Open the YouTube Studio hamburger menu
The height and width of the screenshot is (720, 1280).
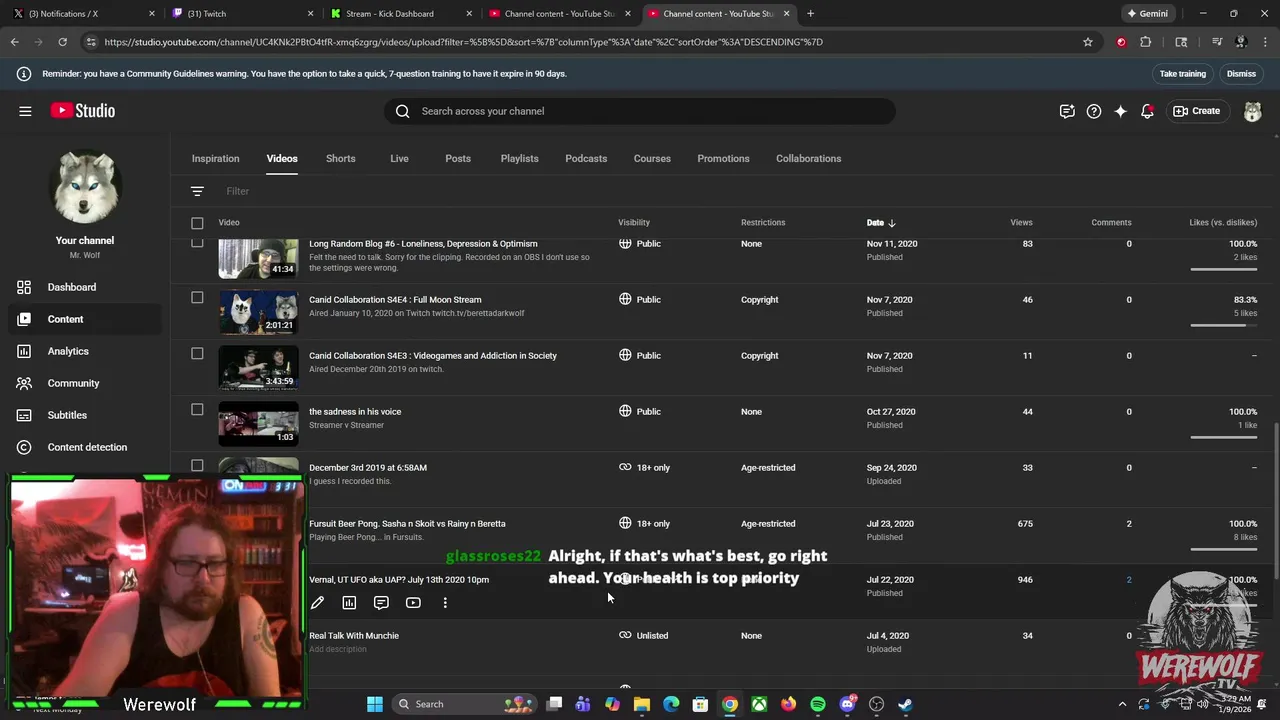[x=25, y=111]
